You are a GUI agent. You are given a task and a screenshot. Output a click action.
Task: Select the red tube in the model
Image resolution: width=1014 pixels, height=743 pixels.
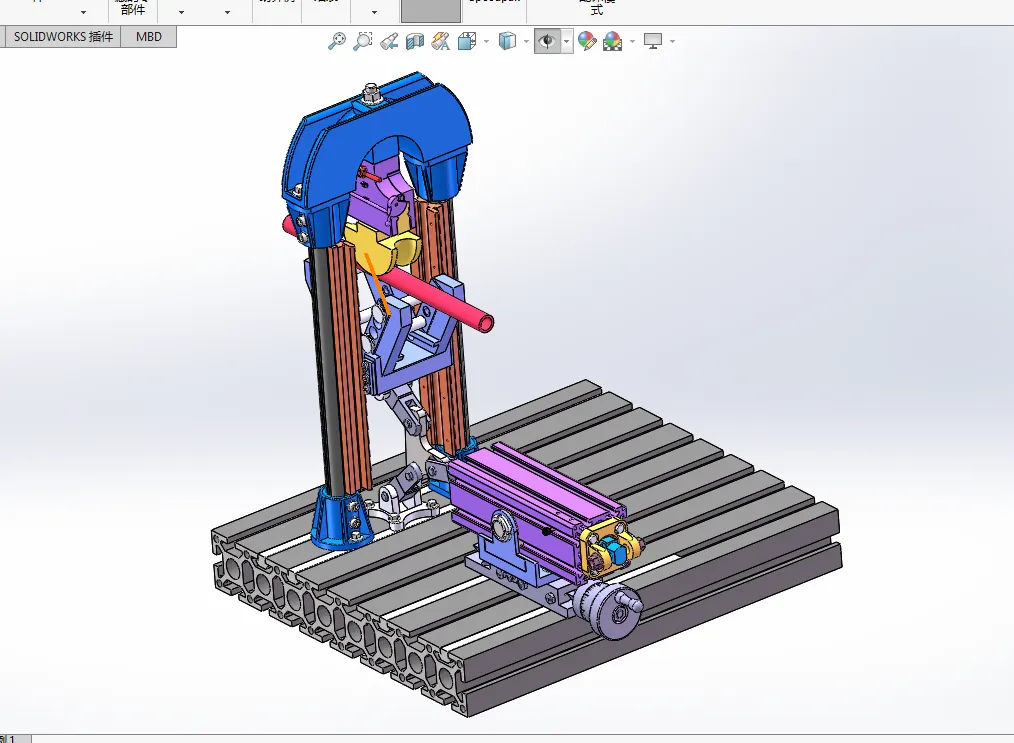(x=440, y=299)
